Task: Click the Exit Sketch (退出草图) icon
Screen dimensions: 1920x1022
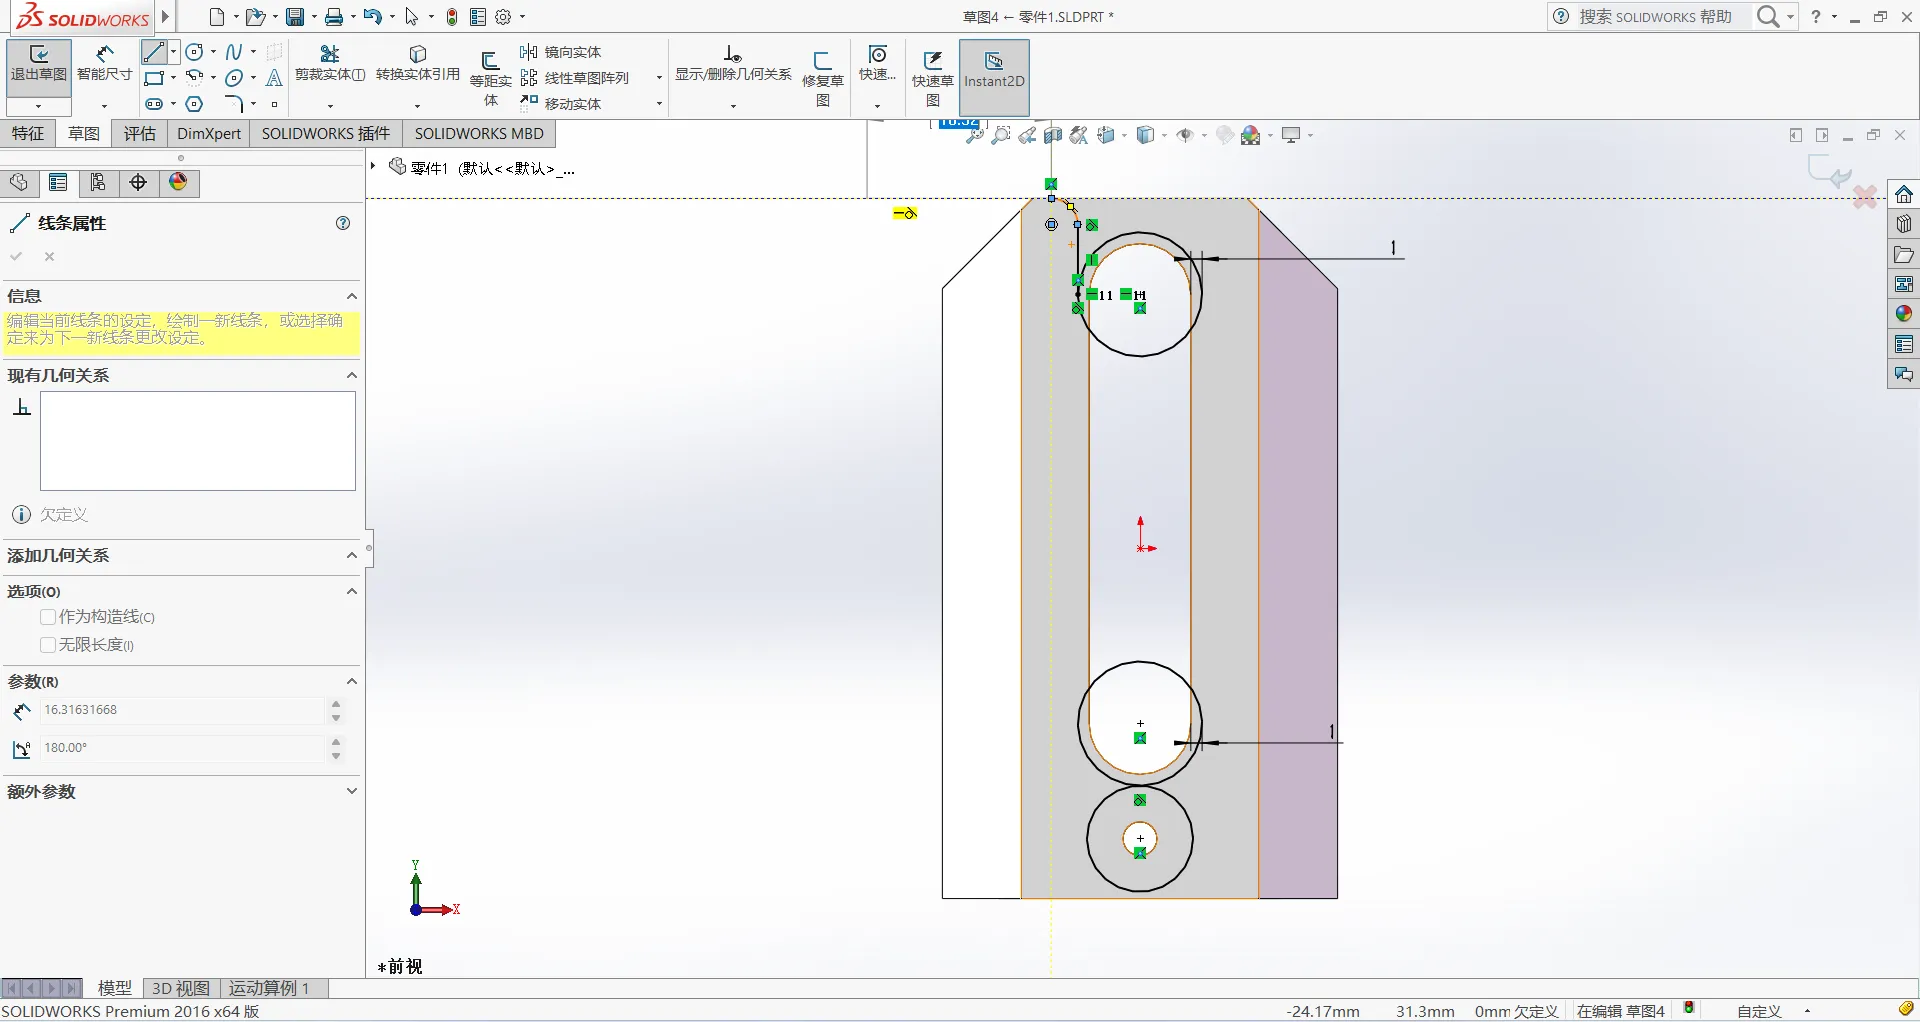Action: [38, 56]
